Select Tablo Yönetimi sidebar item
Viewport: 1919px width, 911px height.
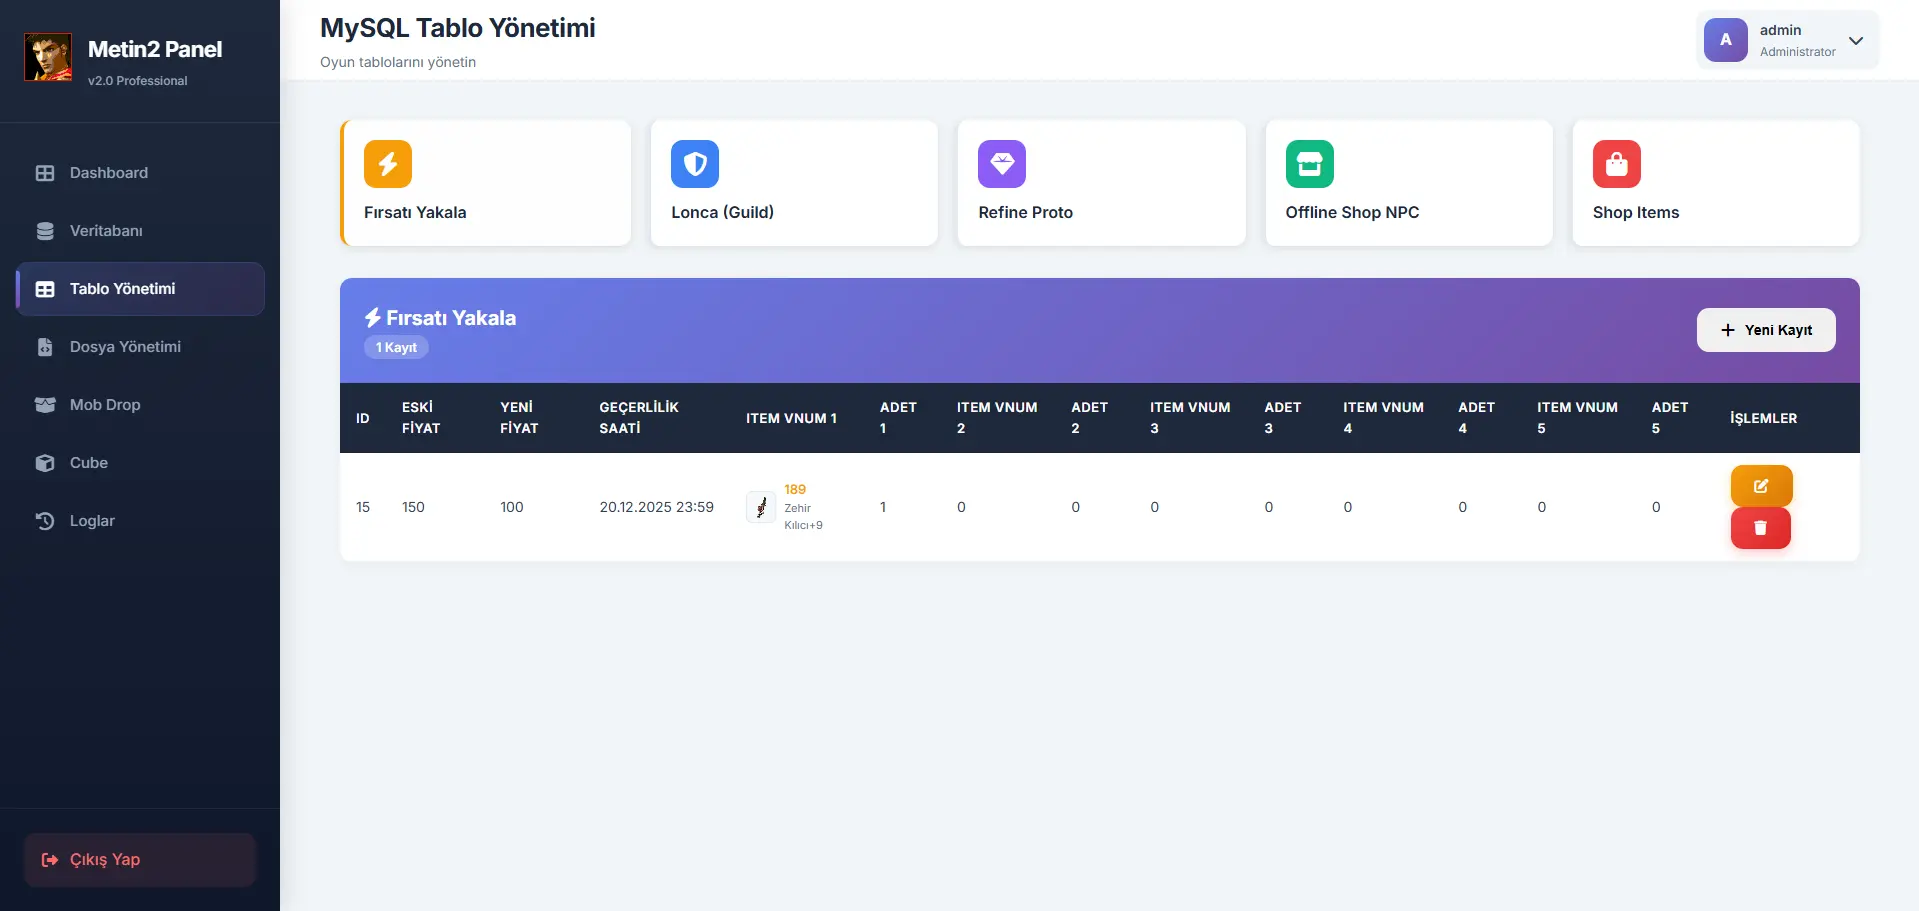coord(122,289)
